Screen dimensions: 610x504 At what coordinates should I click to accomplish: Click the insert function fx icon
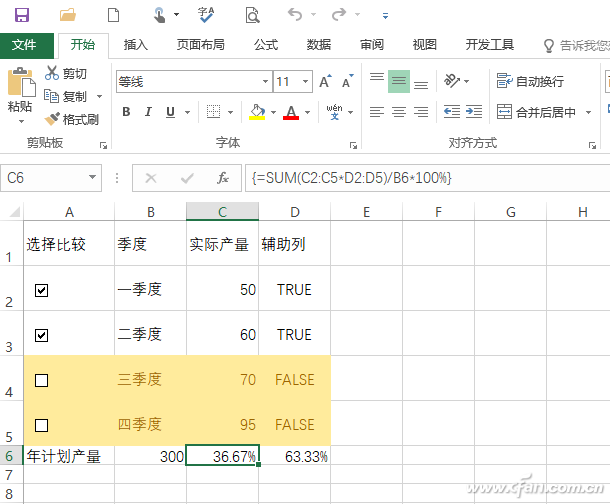pos(223,178)
